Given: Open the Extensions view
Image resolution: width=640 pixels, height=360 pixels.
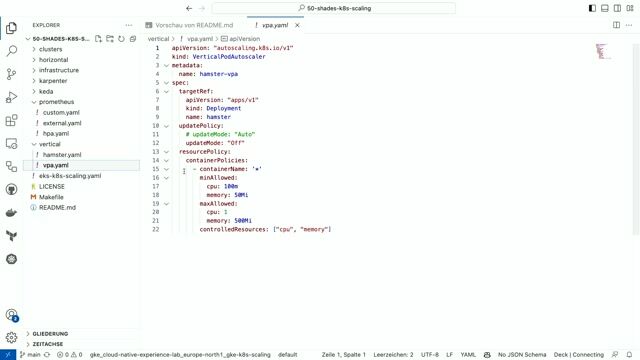Looking at the screenshot, I should click(11, 120).
